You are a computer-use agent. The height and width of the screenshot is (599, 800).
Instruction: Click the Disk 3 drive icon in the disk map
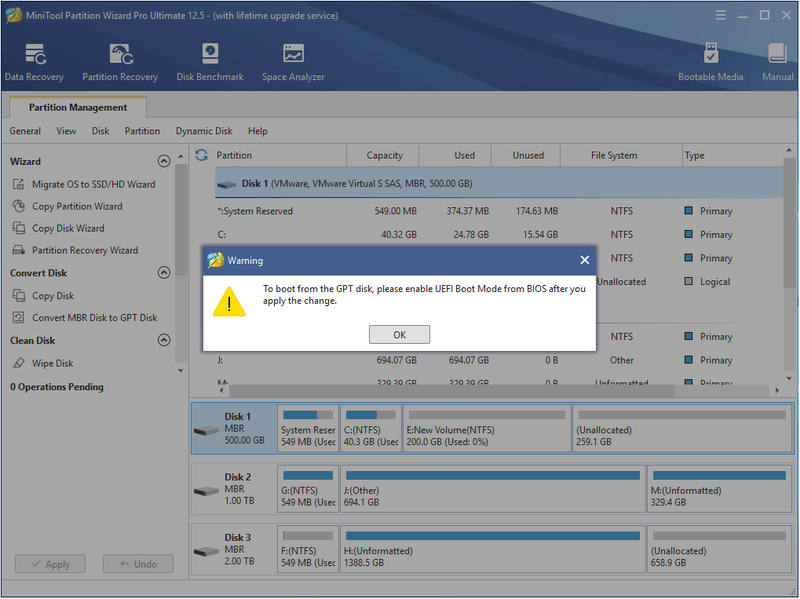(207, 552)
